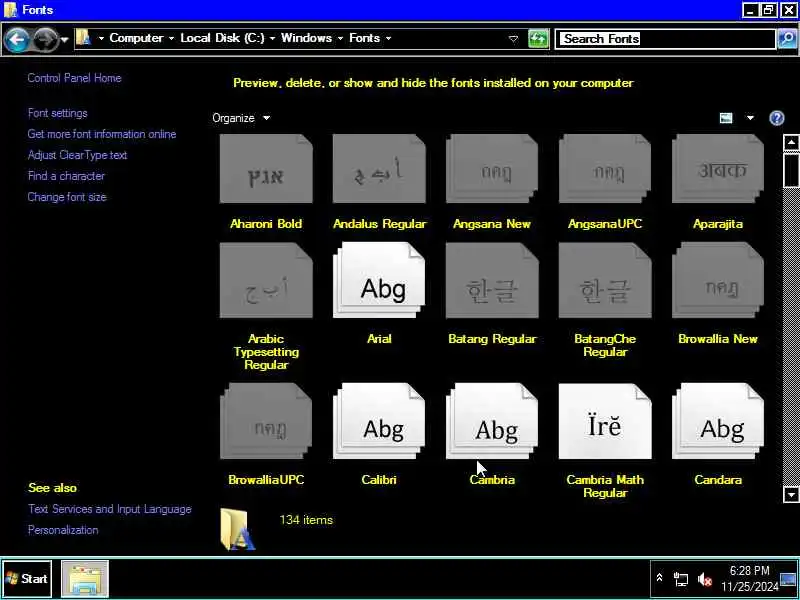Open Get more font information online
This screenshot has height=600, width=800.
(102, 134)
